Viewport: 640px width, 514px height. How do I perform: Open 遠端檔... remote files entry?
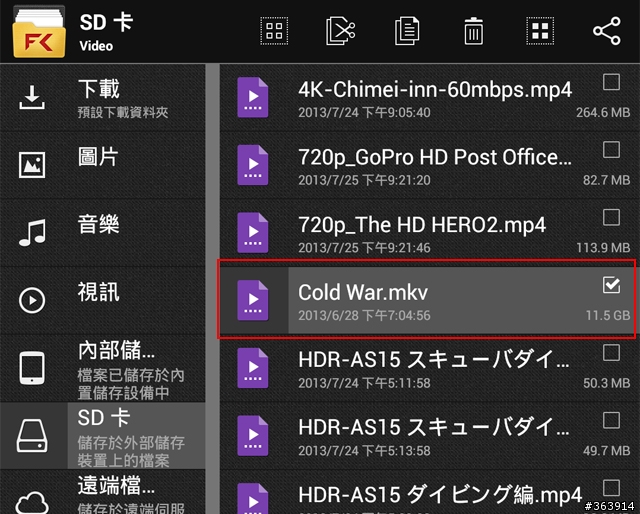102,492
